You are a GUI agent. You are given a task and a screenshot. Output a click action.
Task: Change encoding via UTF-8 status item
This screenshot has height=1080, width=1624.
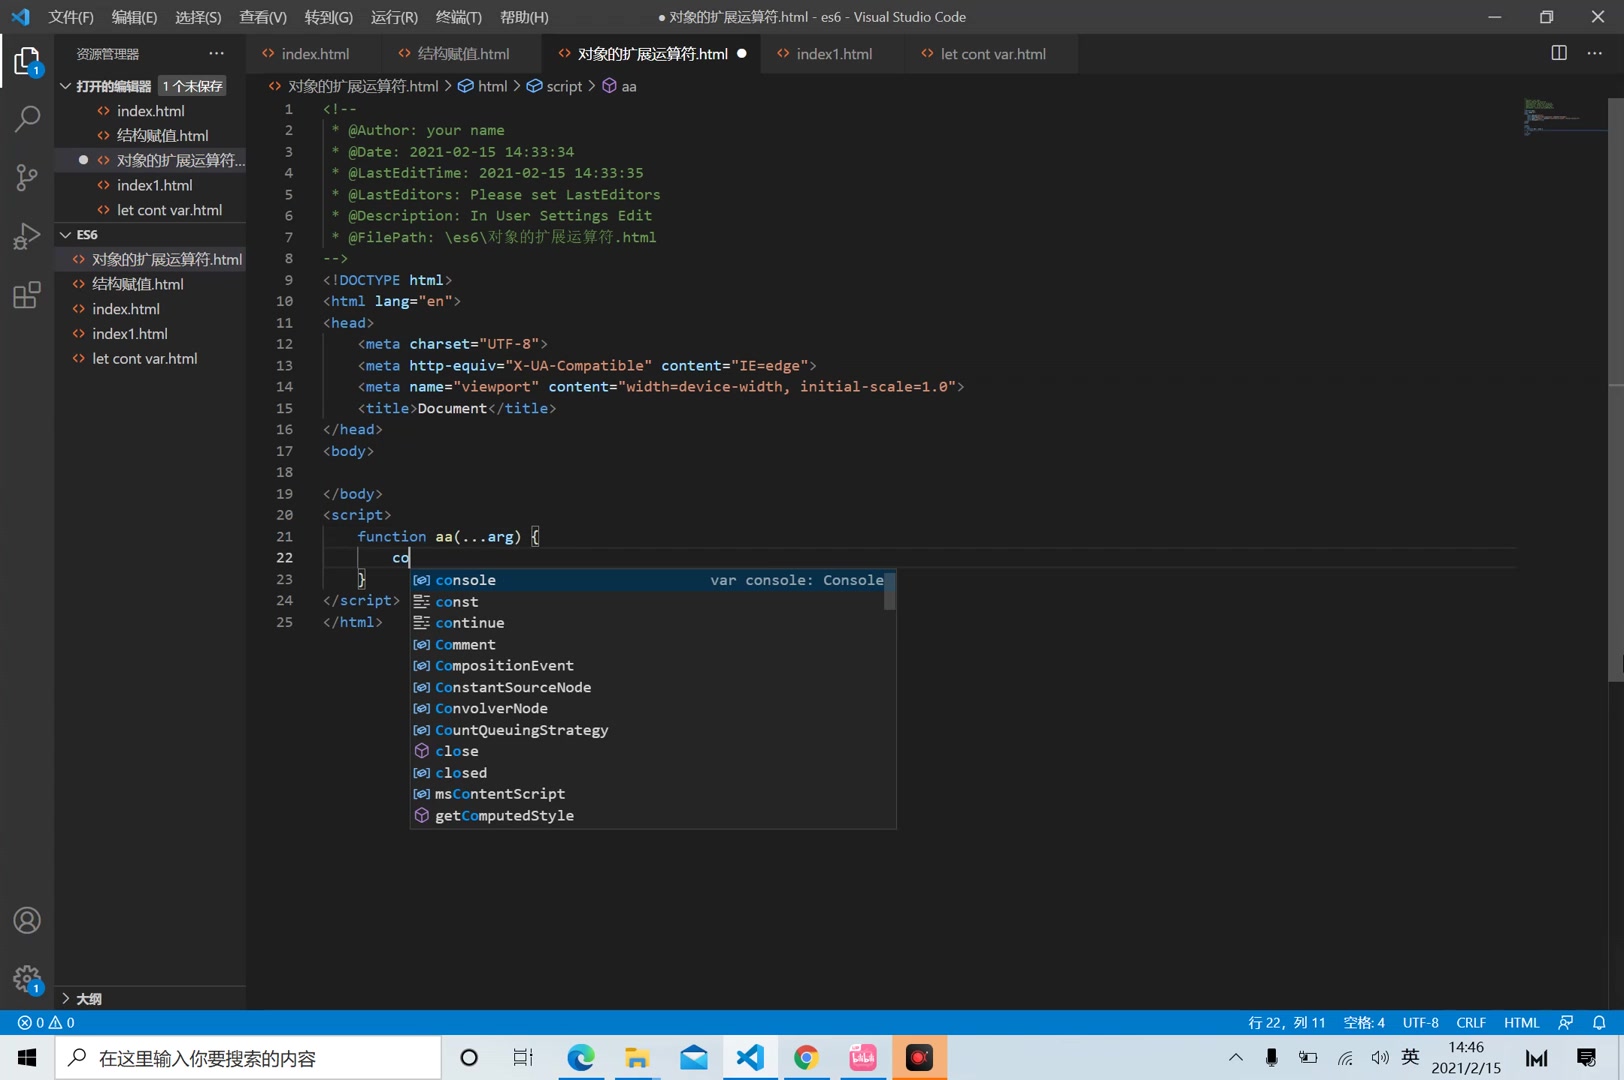(x=1420, y=1022)
